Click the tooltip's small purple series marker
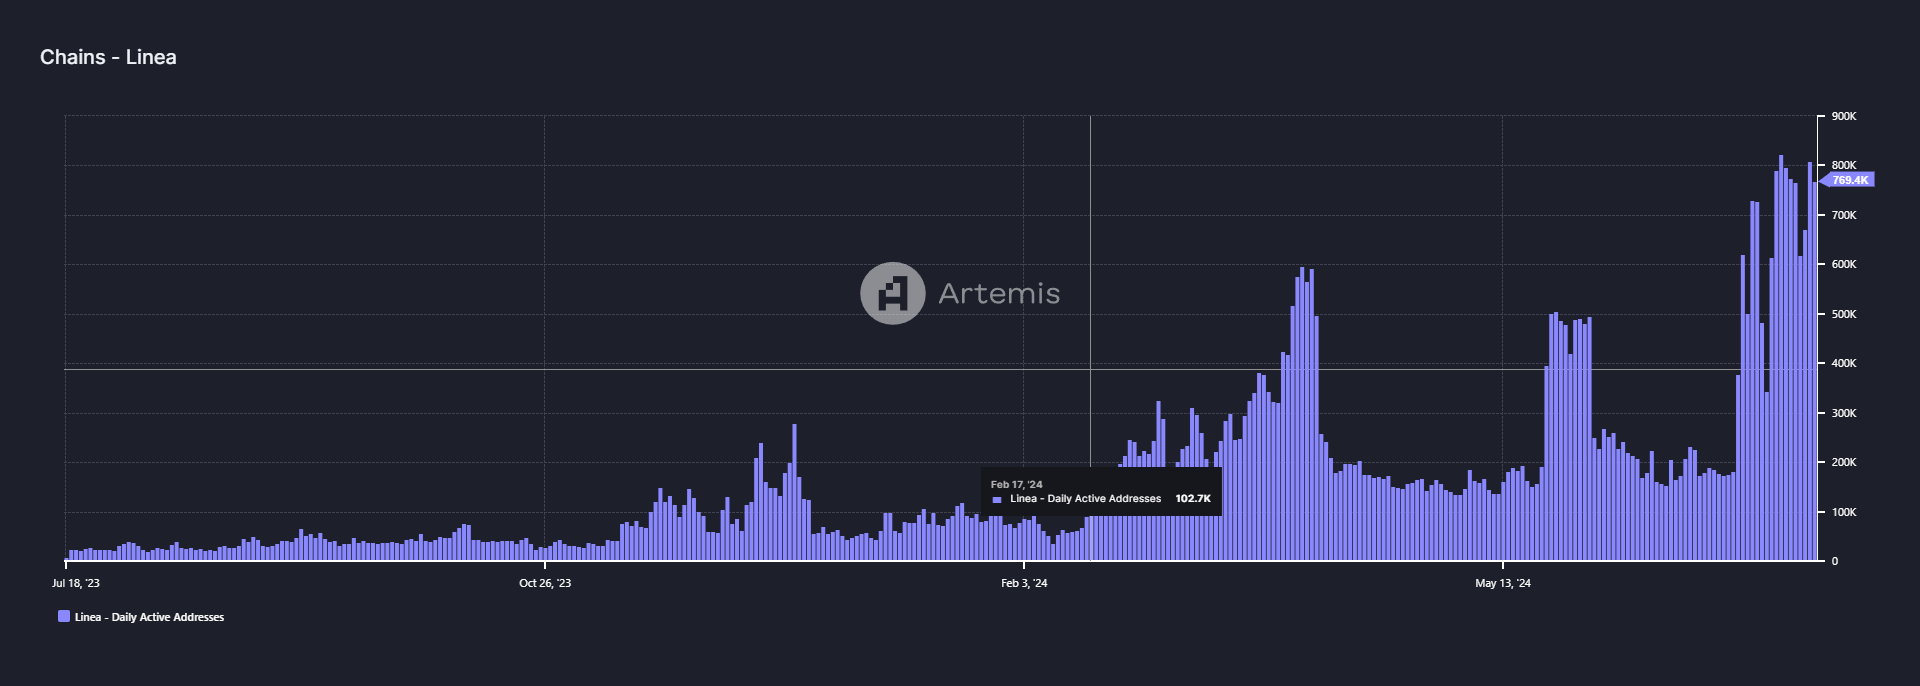This screenshot has height=686, width=1920. 997,499
